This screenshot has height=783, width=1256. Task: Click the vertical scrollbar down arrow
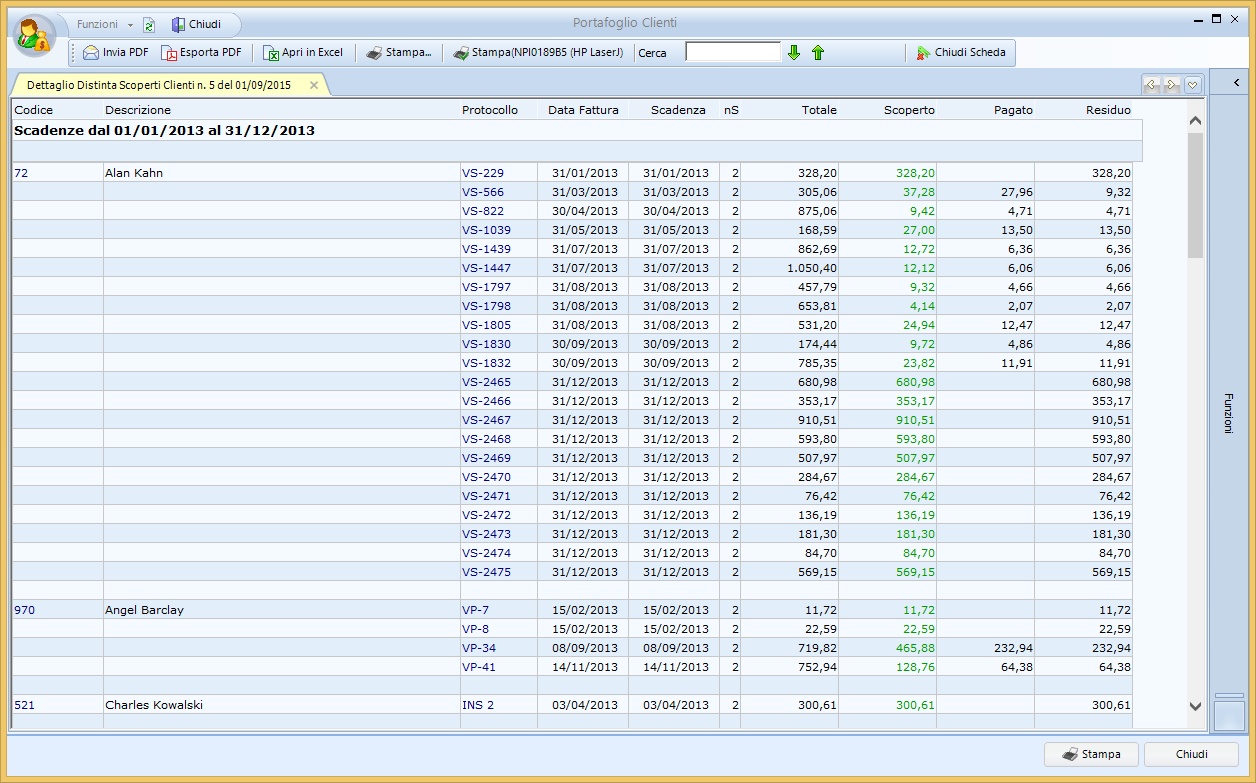pyautogui.click(x=1195, y=706)
